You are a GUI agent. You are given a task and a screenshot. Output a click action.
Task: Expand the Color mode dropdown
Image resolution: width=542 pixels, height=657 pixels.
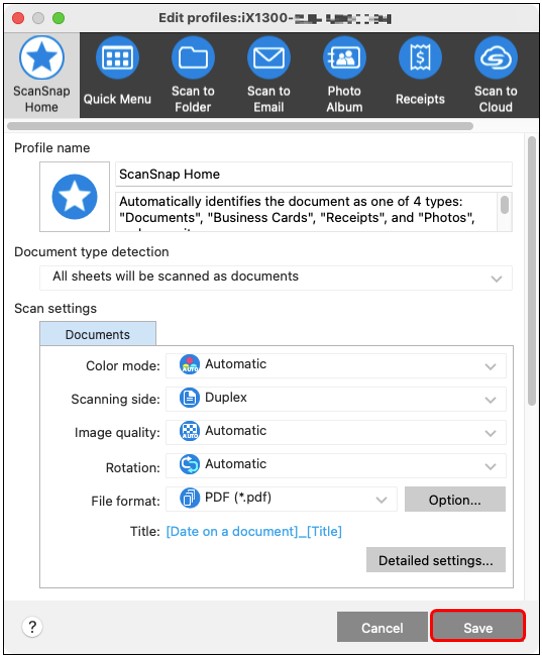336,365
